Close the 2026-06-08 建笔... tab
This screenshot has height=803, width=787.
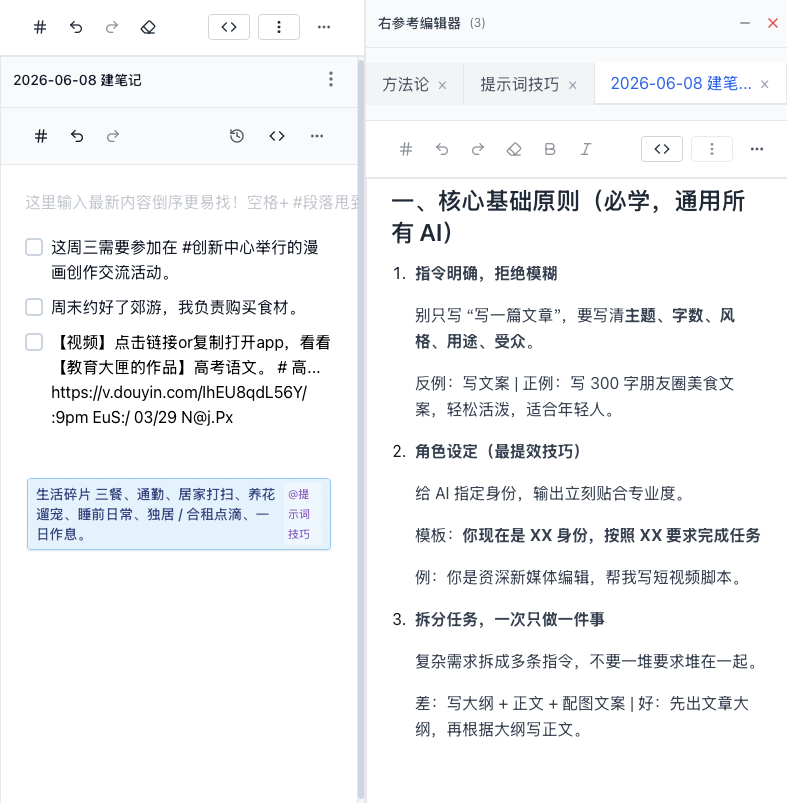[x=764, y=84]
